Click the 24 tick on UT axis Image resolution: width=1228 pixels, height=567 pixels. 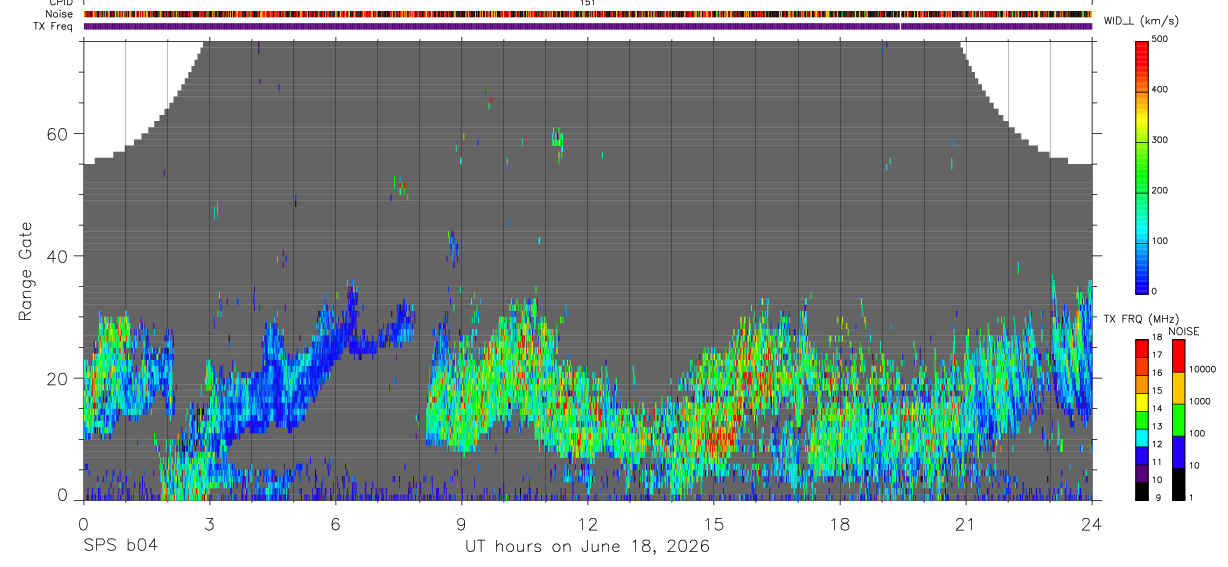coord(1091,523)
